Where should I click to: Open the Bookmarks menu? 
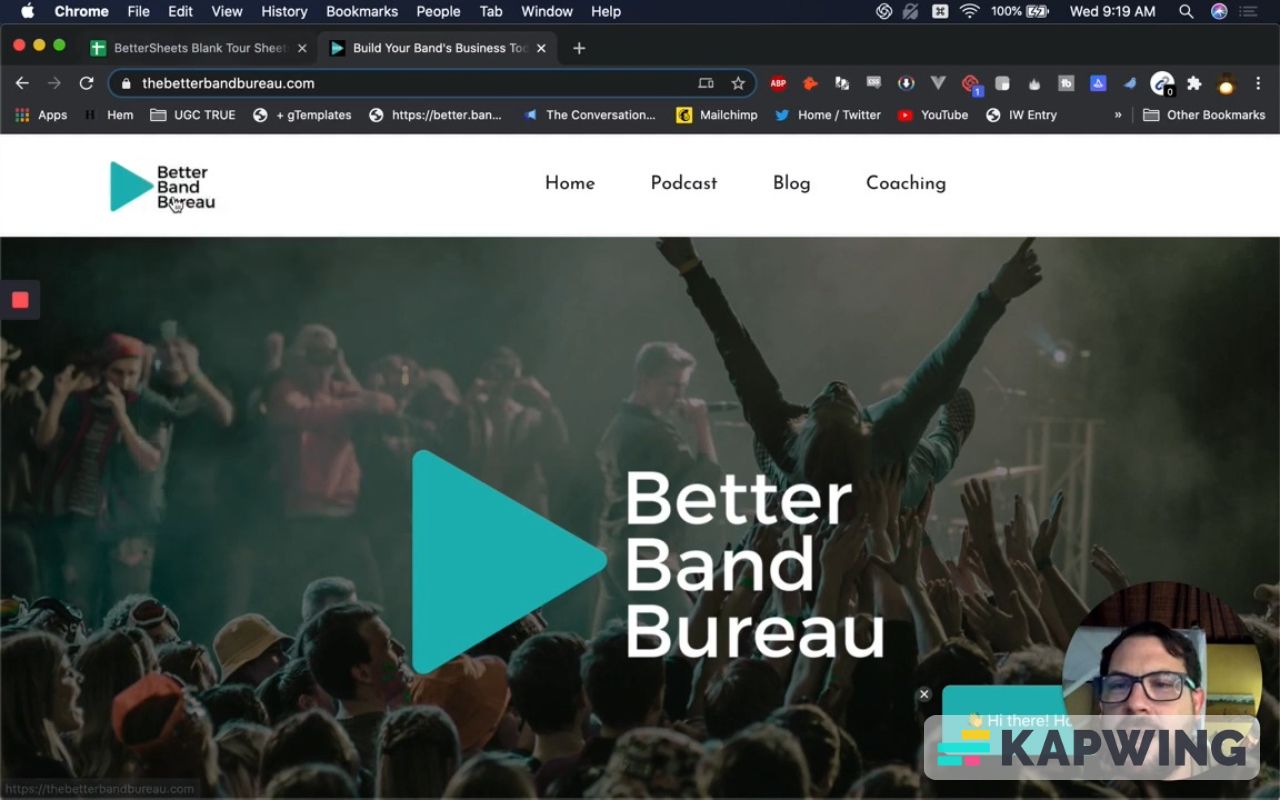click(362, 11)
